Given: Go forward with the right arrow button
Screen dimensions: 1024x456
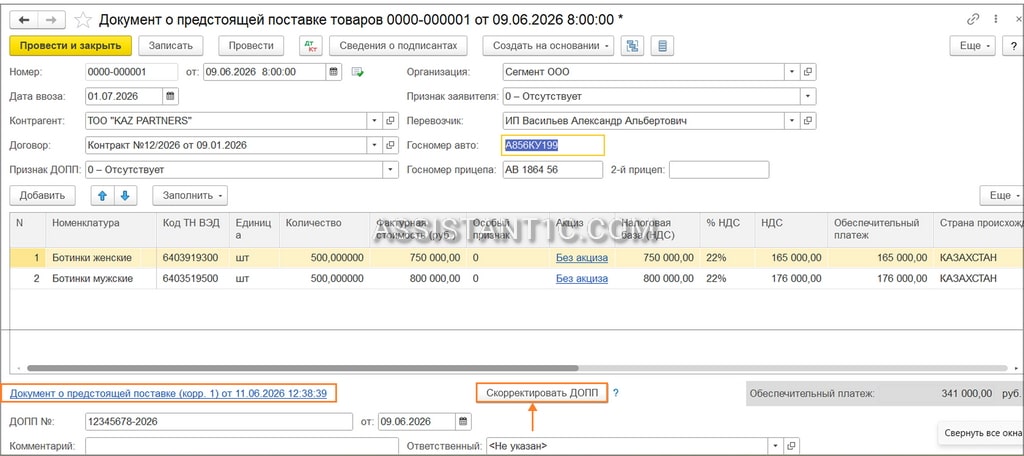Looking at the screenshot, I should (x=52, y=20).
